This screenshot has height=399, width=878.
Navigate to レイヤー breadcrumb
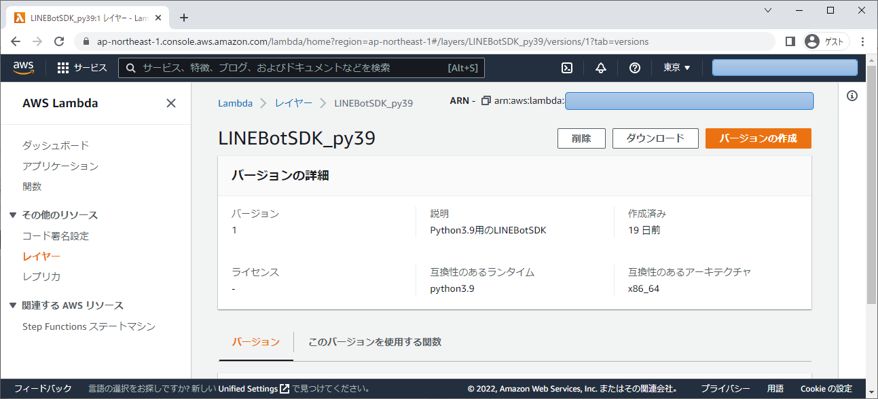pyautogui.click(x=293, y=103)
